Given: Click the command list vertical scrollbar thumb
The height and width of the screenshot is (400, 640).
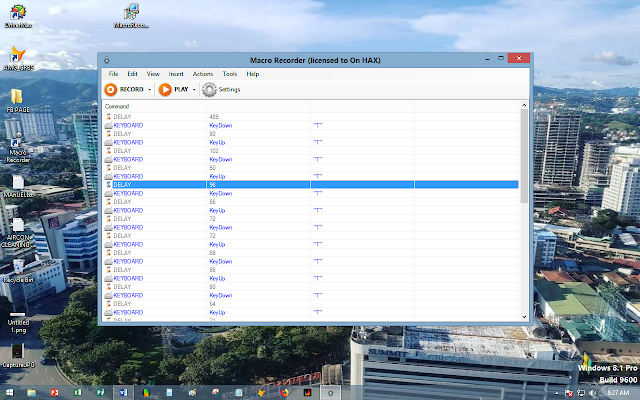Looking at the screenshot, I should point(524,156).
